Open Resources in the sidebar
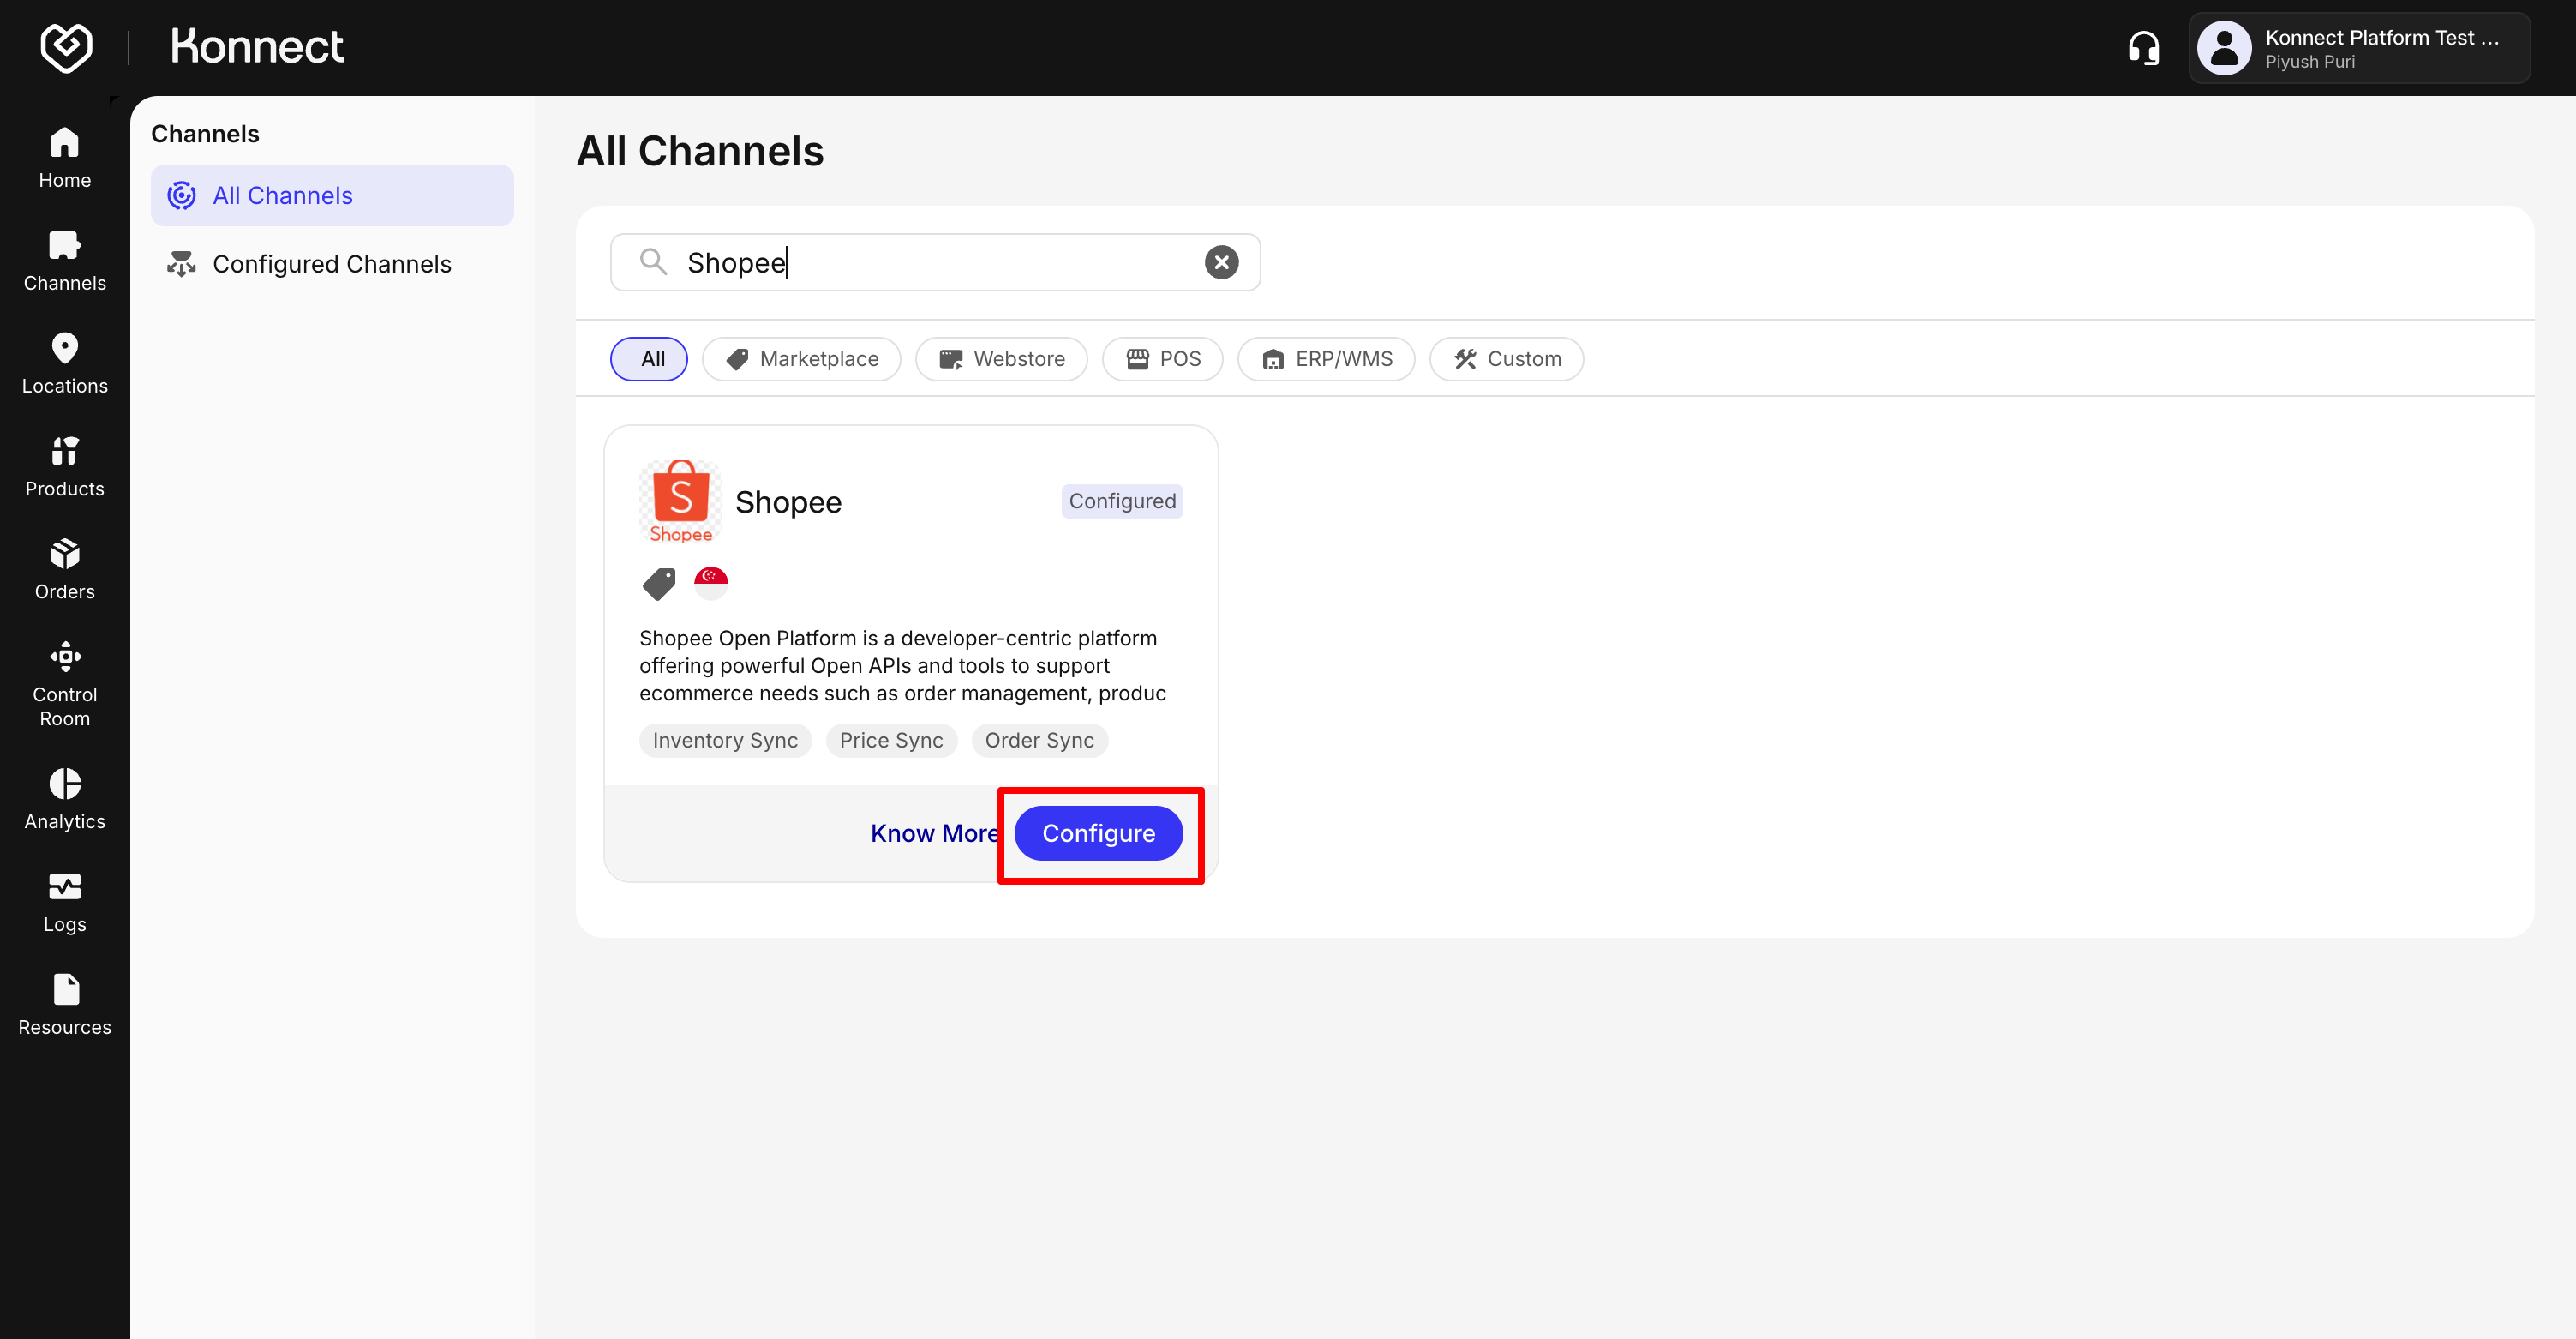The height and width of the screenshot is (1339, 2576). point(65,1005)
